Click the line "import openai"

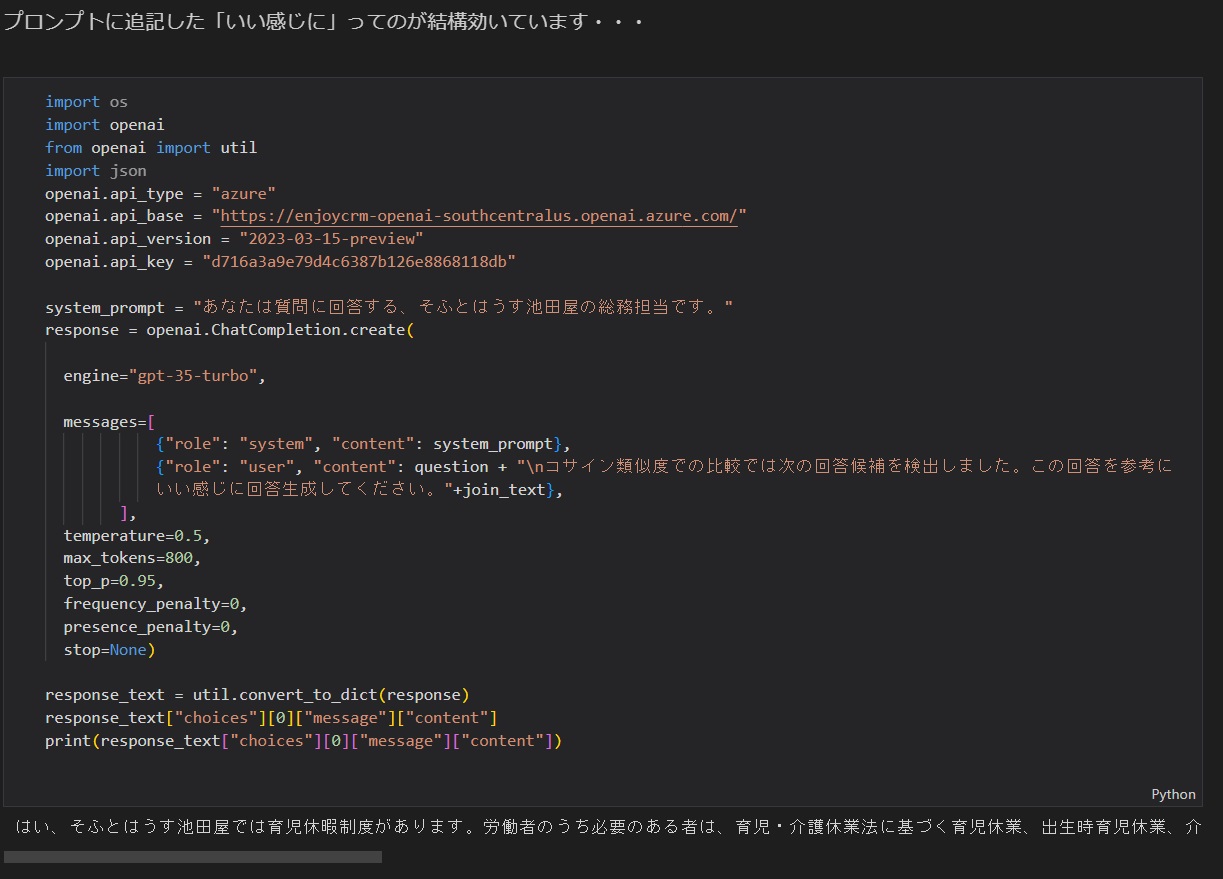[105, 125]
